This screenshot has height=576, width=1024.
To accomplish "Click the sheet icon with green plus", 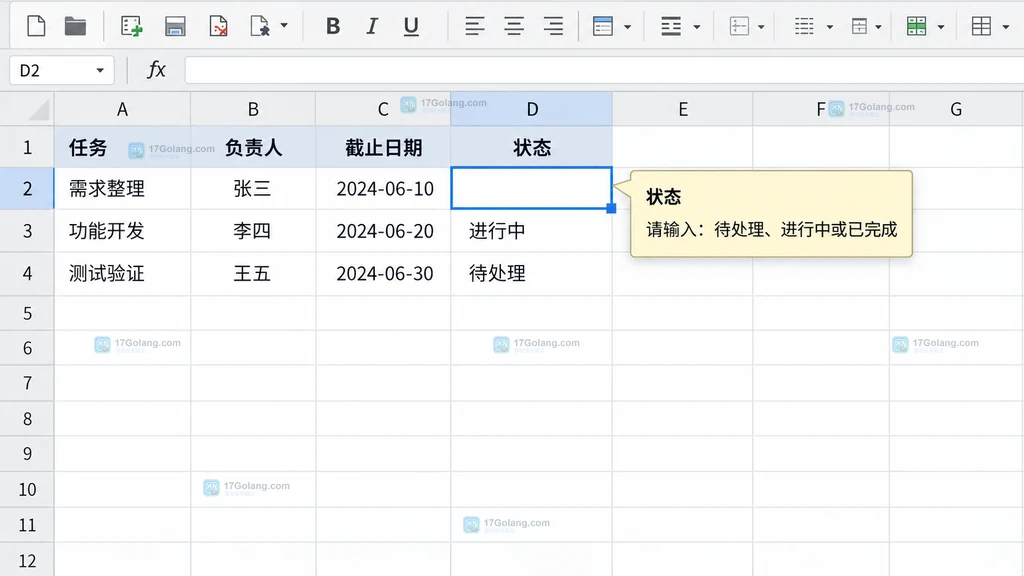I will point(131,27).
